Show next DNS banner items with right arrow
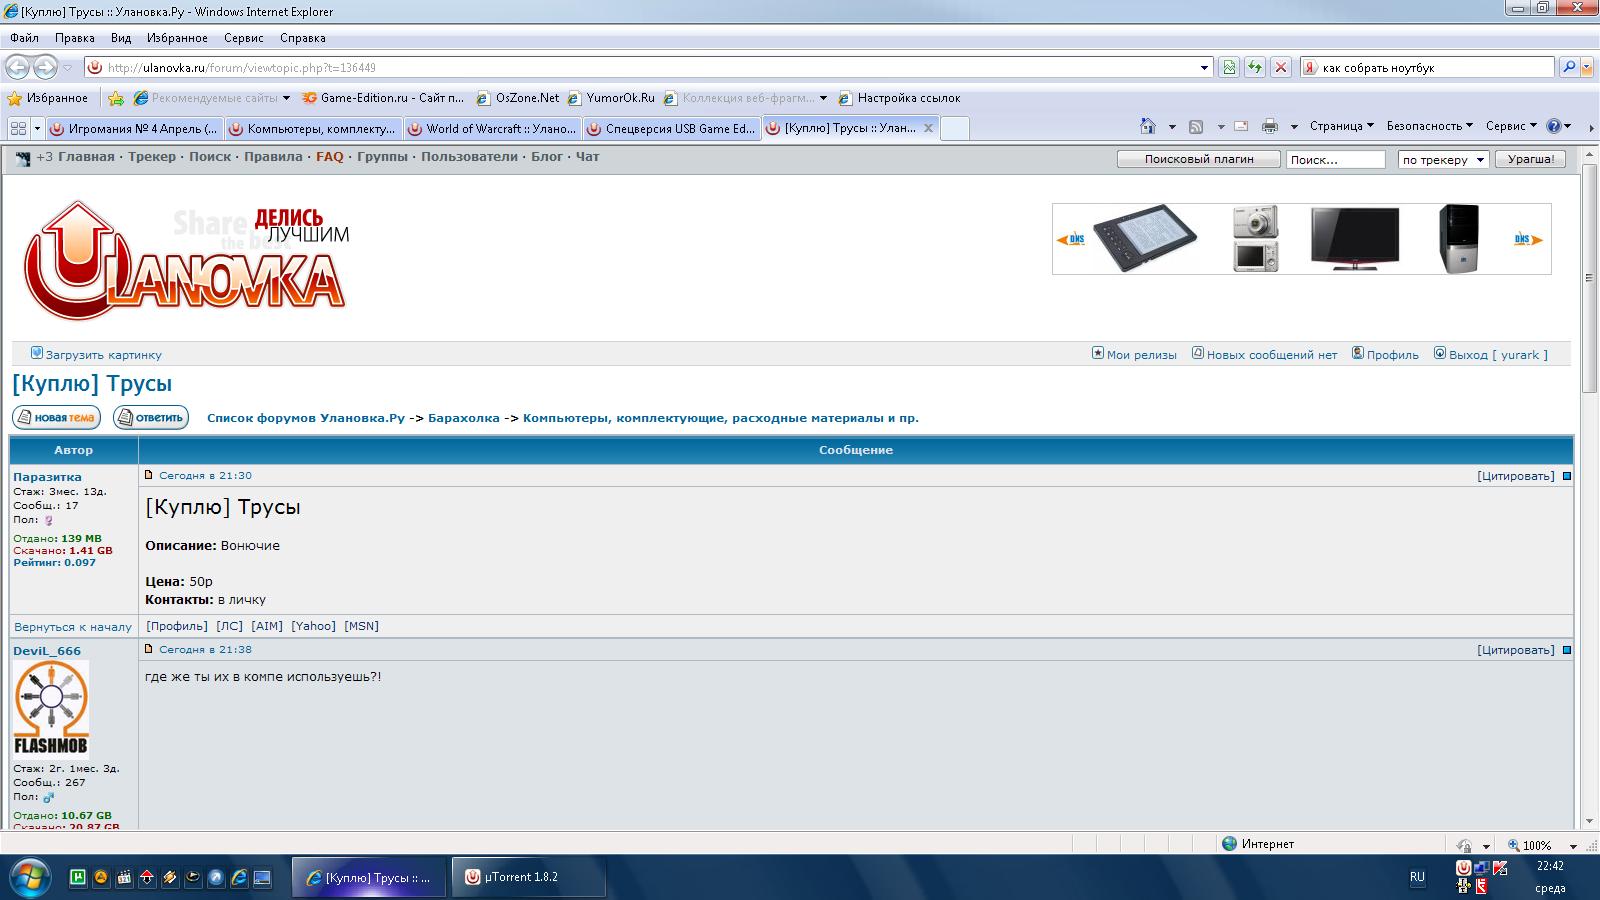Viewport: 1600px width, 900px height. click(x=1528, y=239)
